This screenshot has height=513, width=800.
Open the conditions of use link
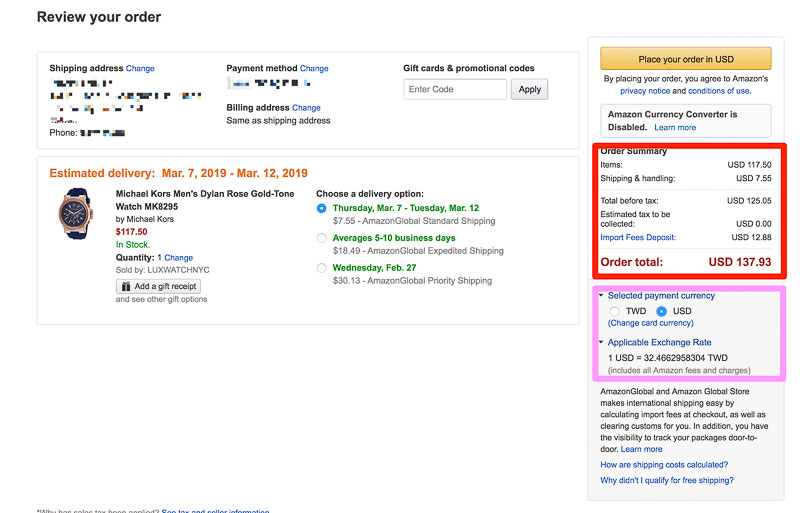[x=718, y=91]
